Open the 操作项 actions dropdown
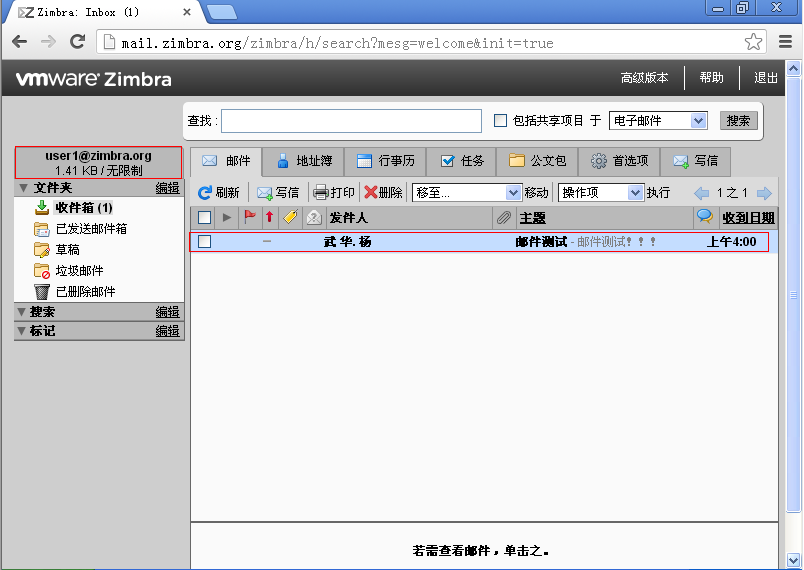 600,193
